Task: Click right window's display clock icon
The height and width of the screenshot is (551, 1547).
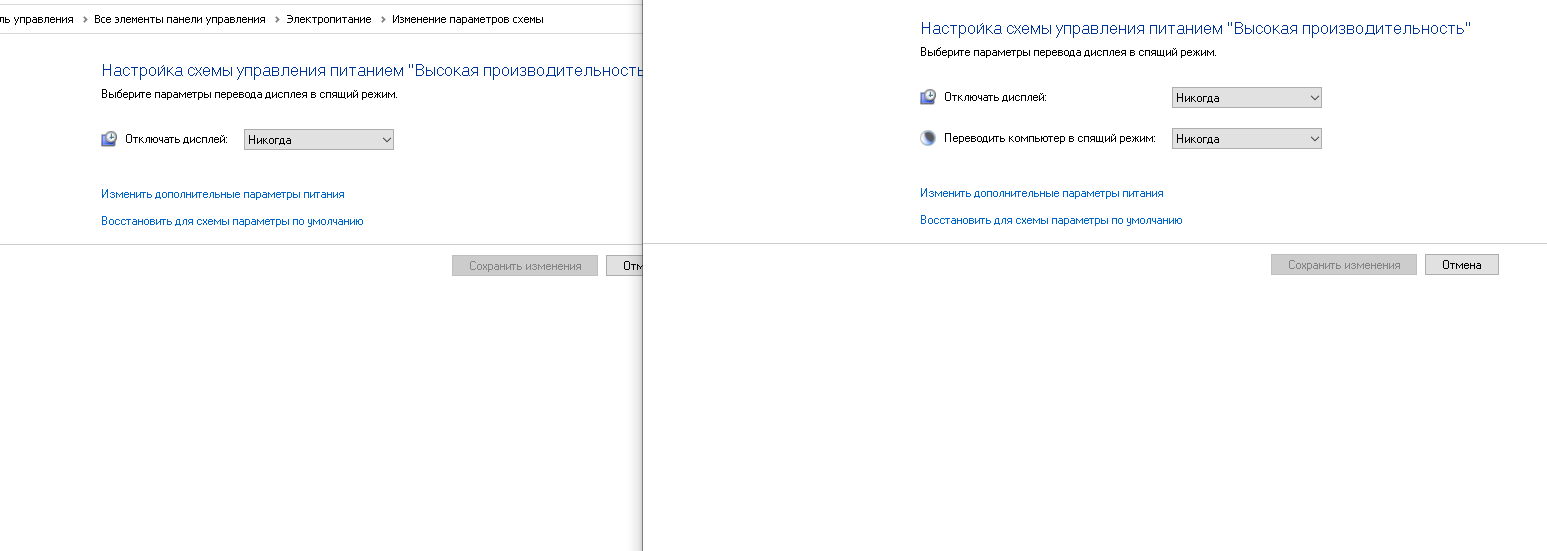Action: 928,97
